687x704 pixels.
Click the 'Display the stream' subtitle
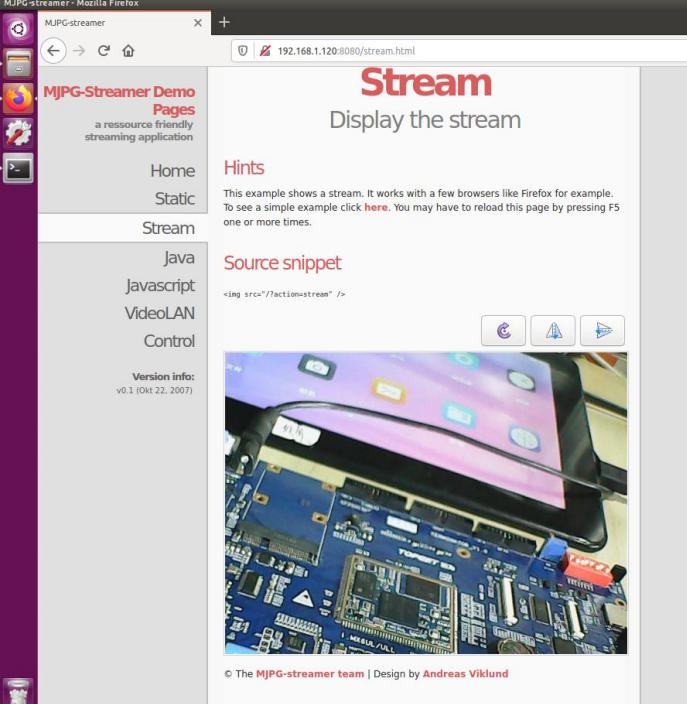point(425,120)
